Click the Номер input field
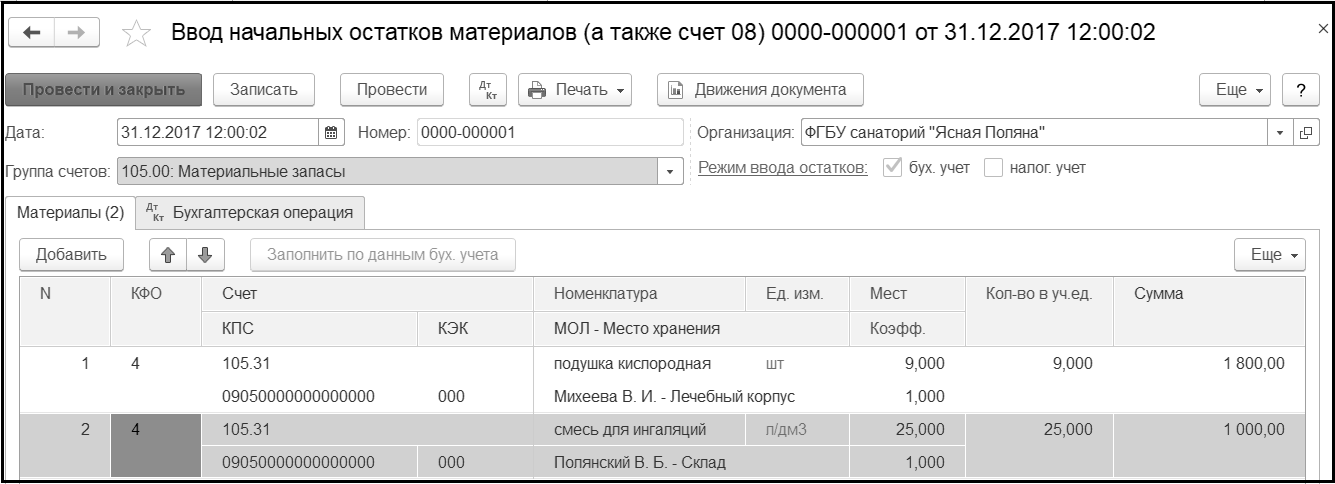 tap(549, 133)
